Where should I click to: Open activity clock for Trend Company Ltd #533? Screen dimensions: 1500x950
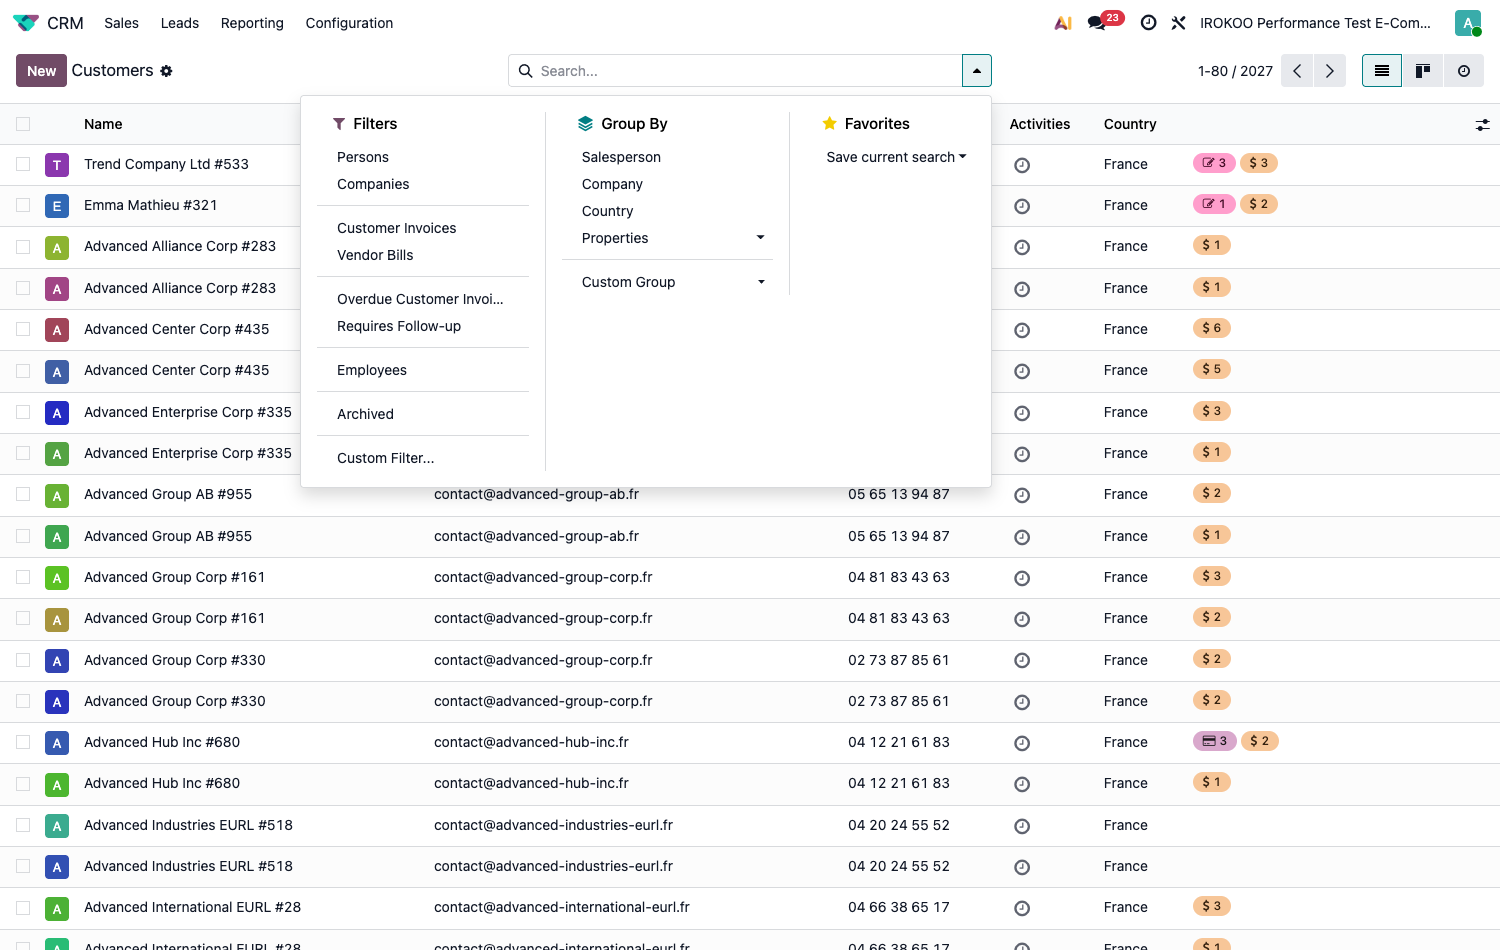(x=1022, y=165)
